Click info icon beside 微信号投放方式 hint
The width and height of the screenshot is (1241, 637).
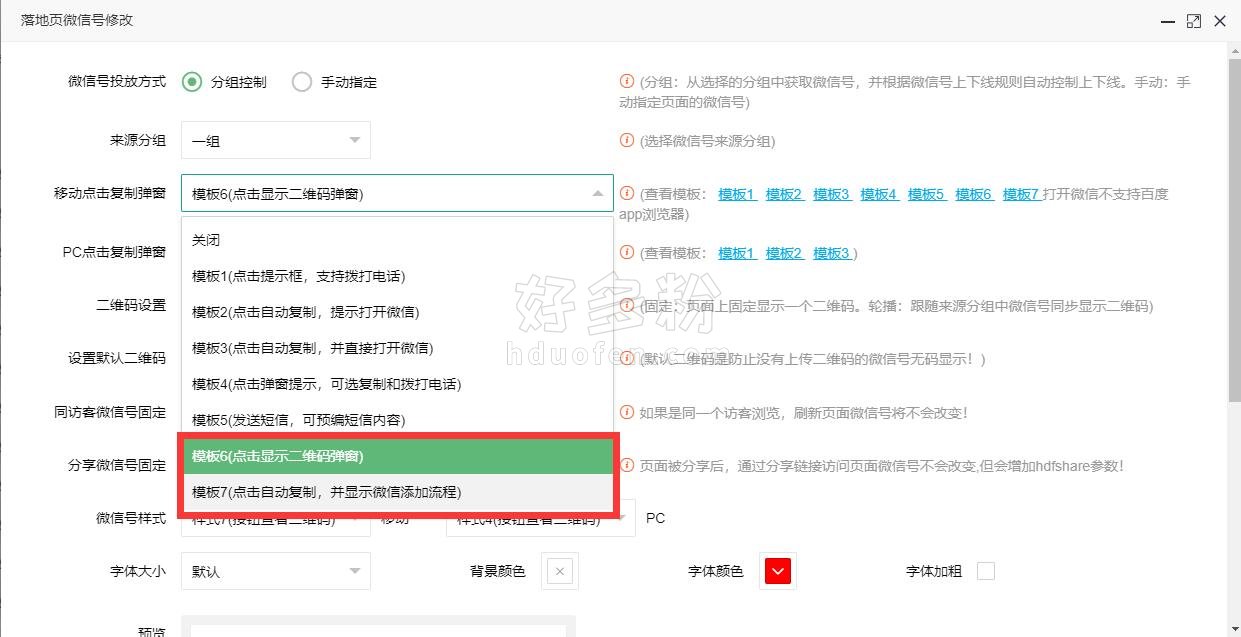(x=627, y=82)
